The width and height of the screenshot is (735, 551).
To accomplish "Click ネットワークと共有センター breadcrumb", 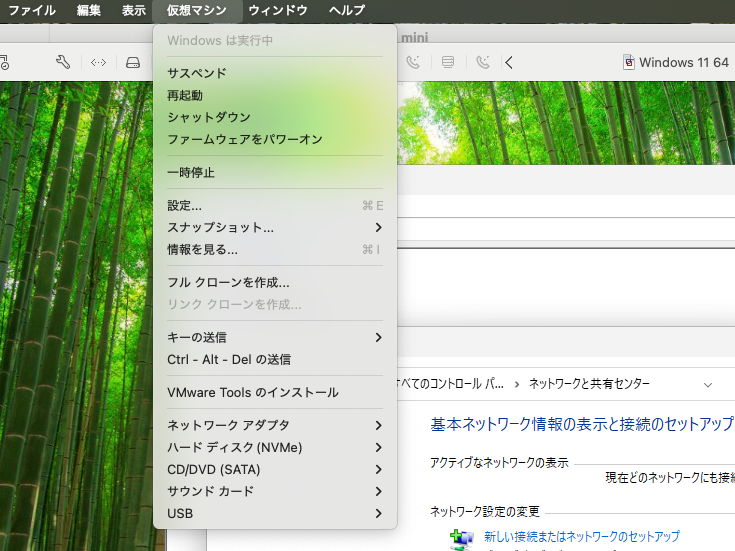I will pos(589,384).
